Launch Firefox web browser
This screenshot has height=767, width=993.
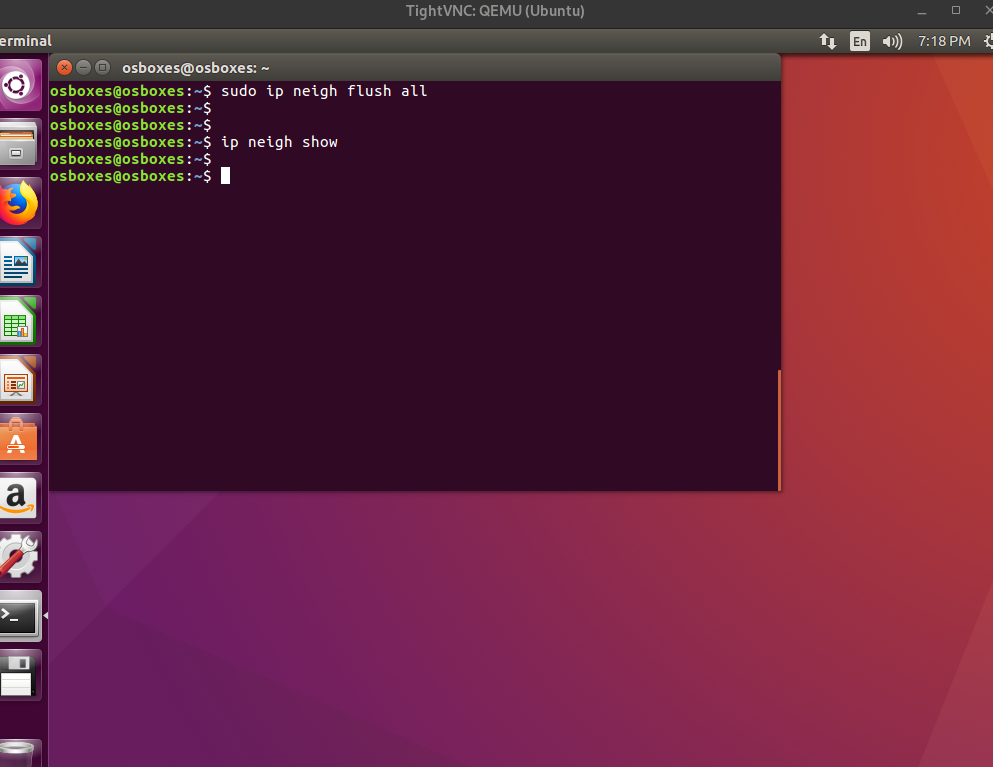point(19,203)
